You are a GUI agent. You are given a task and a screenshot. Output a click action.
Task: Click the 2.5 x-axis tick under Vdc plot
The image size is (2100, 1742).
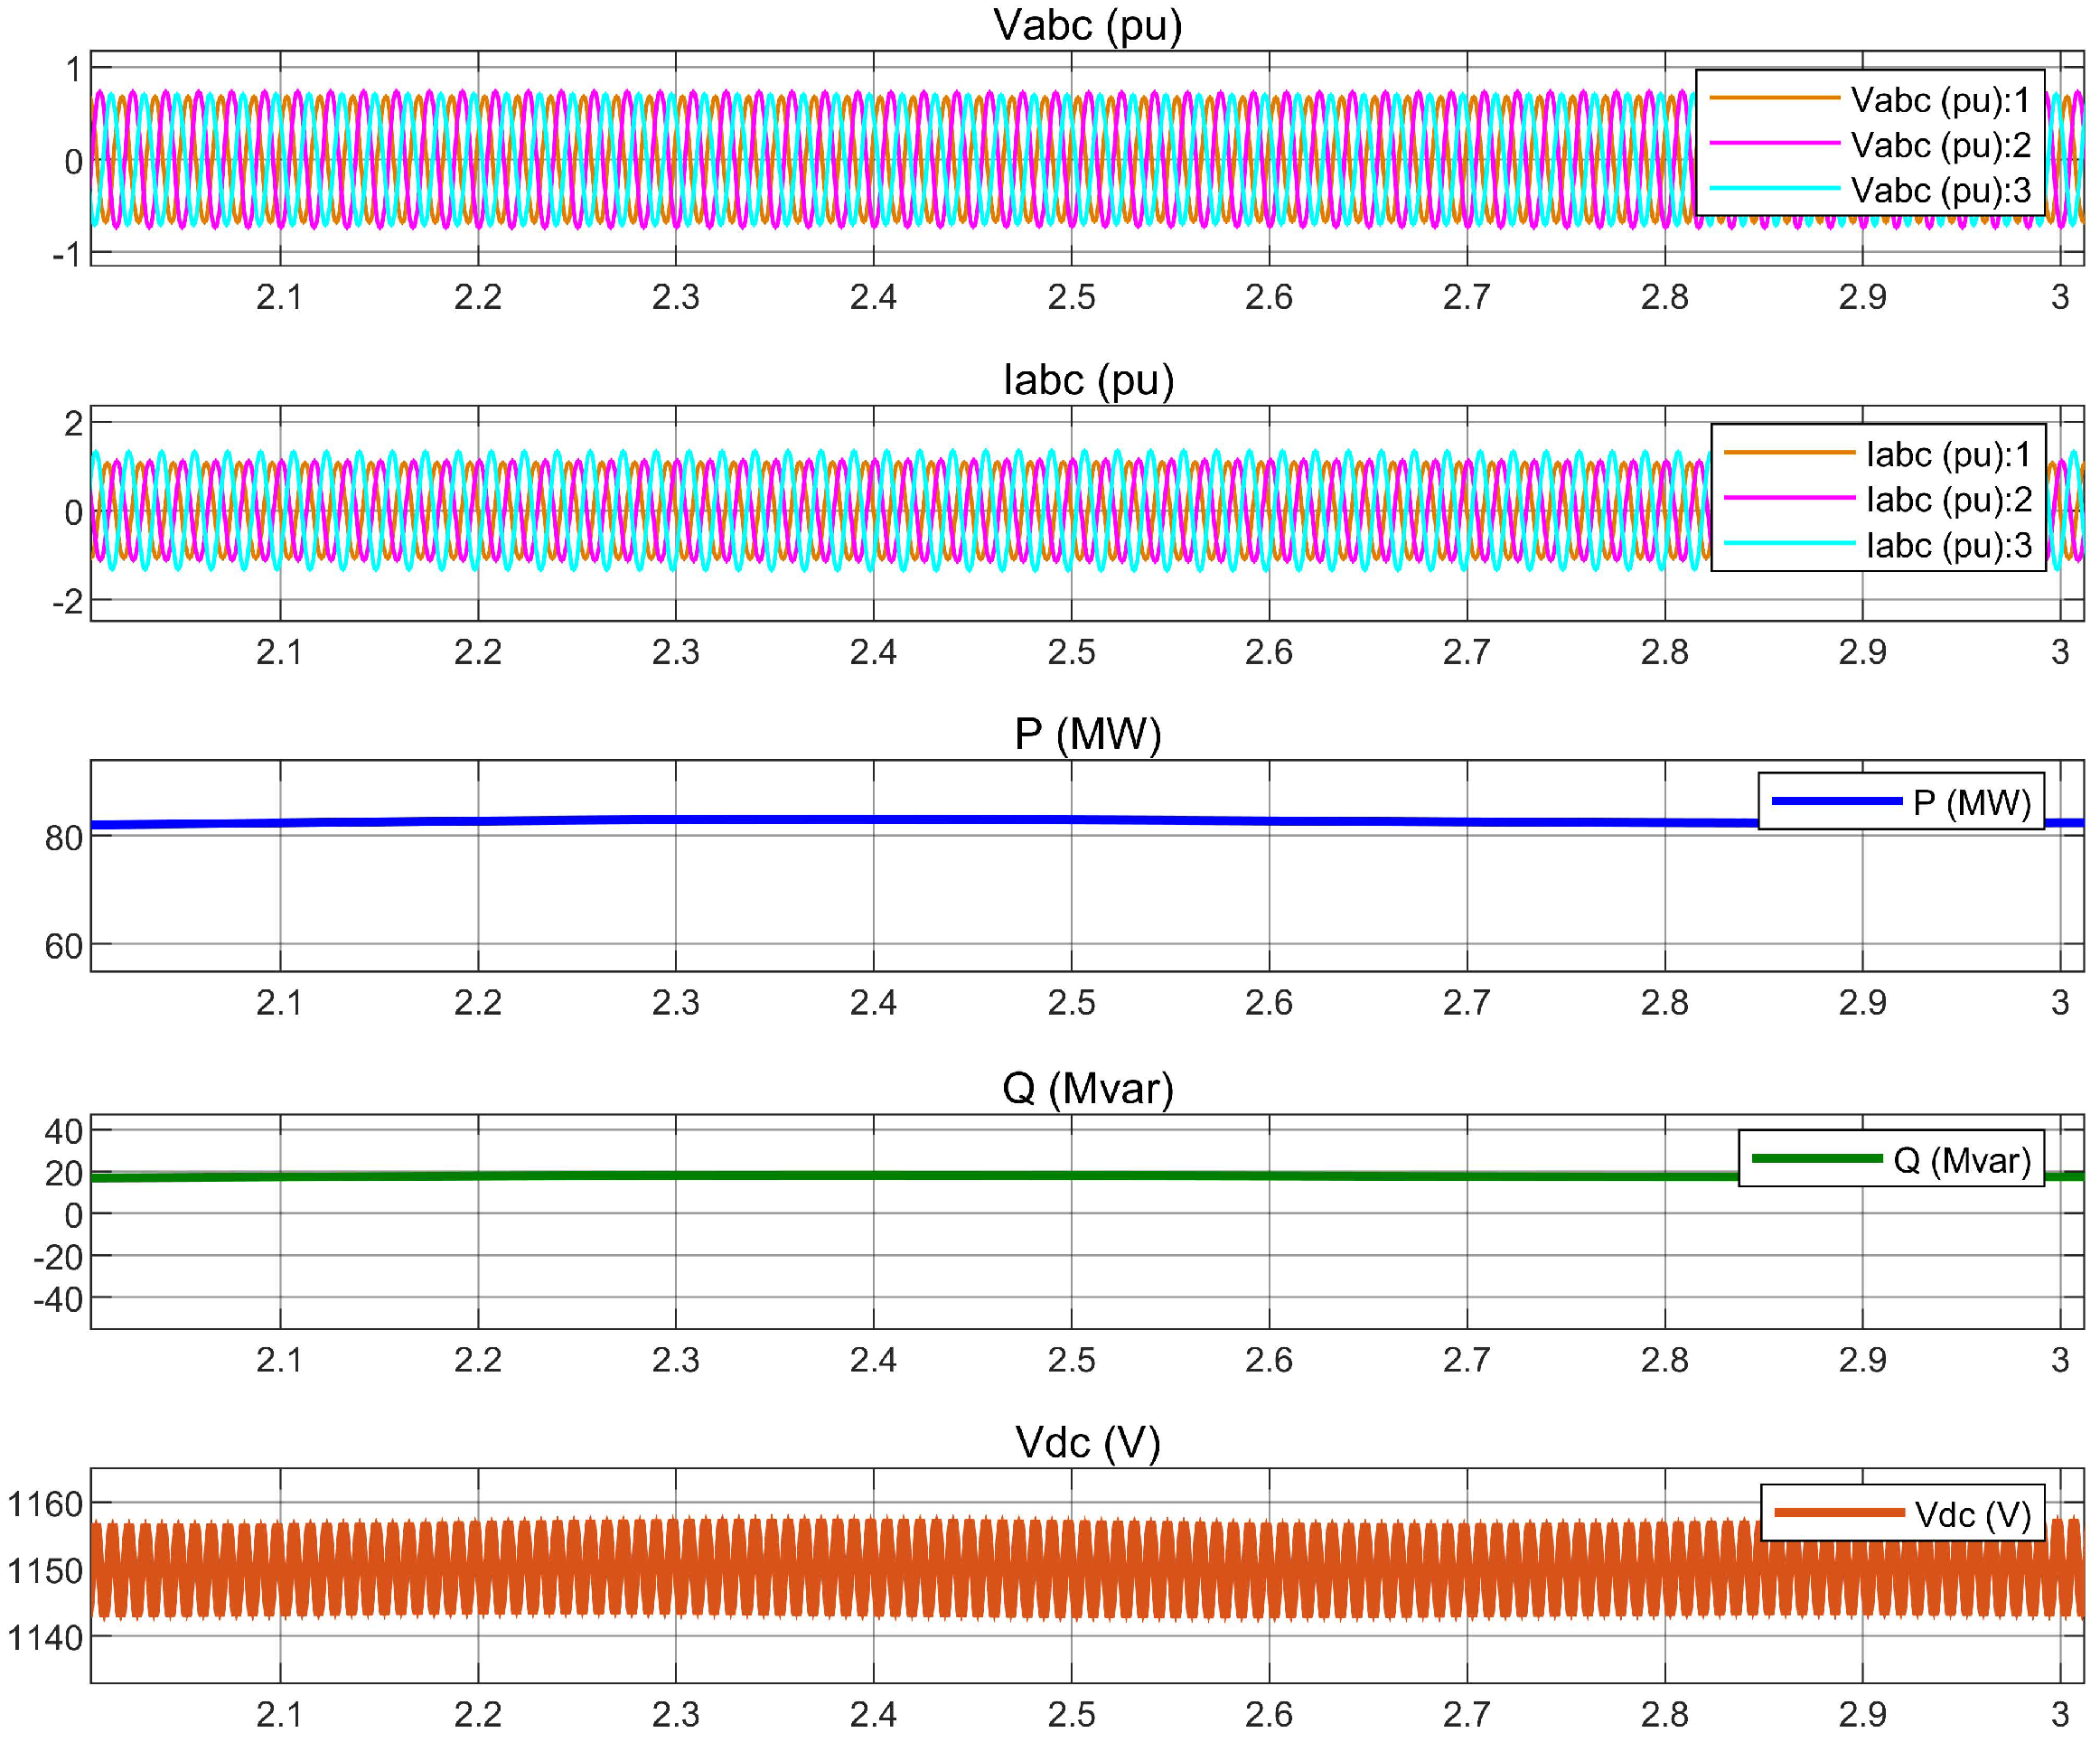click(x=1071, y=1715)
